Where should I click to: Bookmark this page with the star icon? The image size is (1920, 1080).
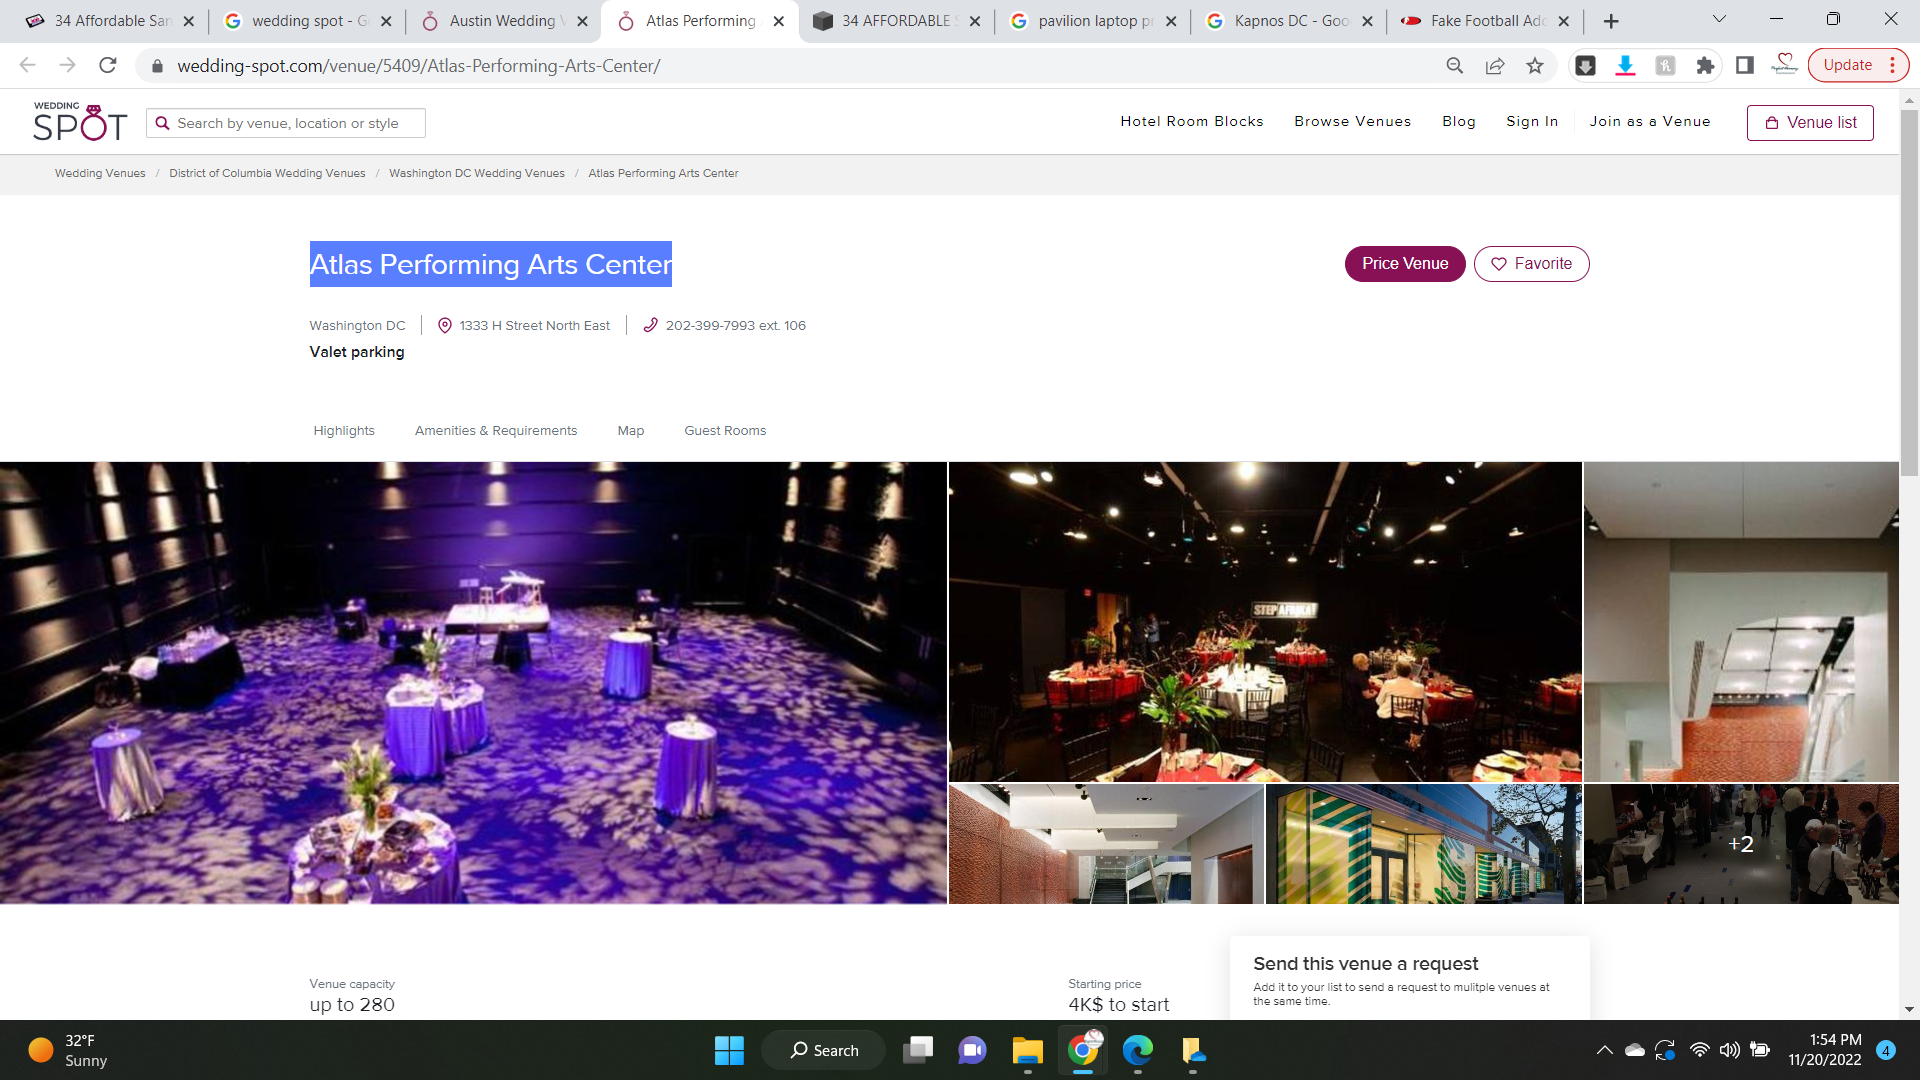(1535, 66)
